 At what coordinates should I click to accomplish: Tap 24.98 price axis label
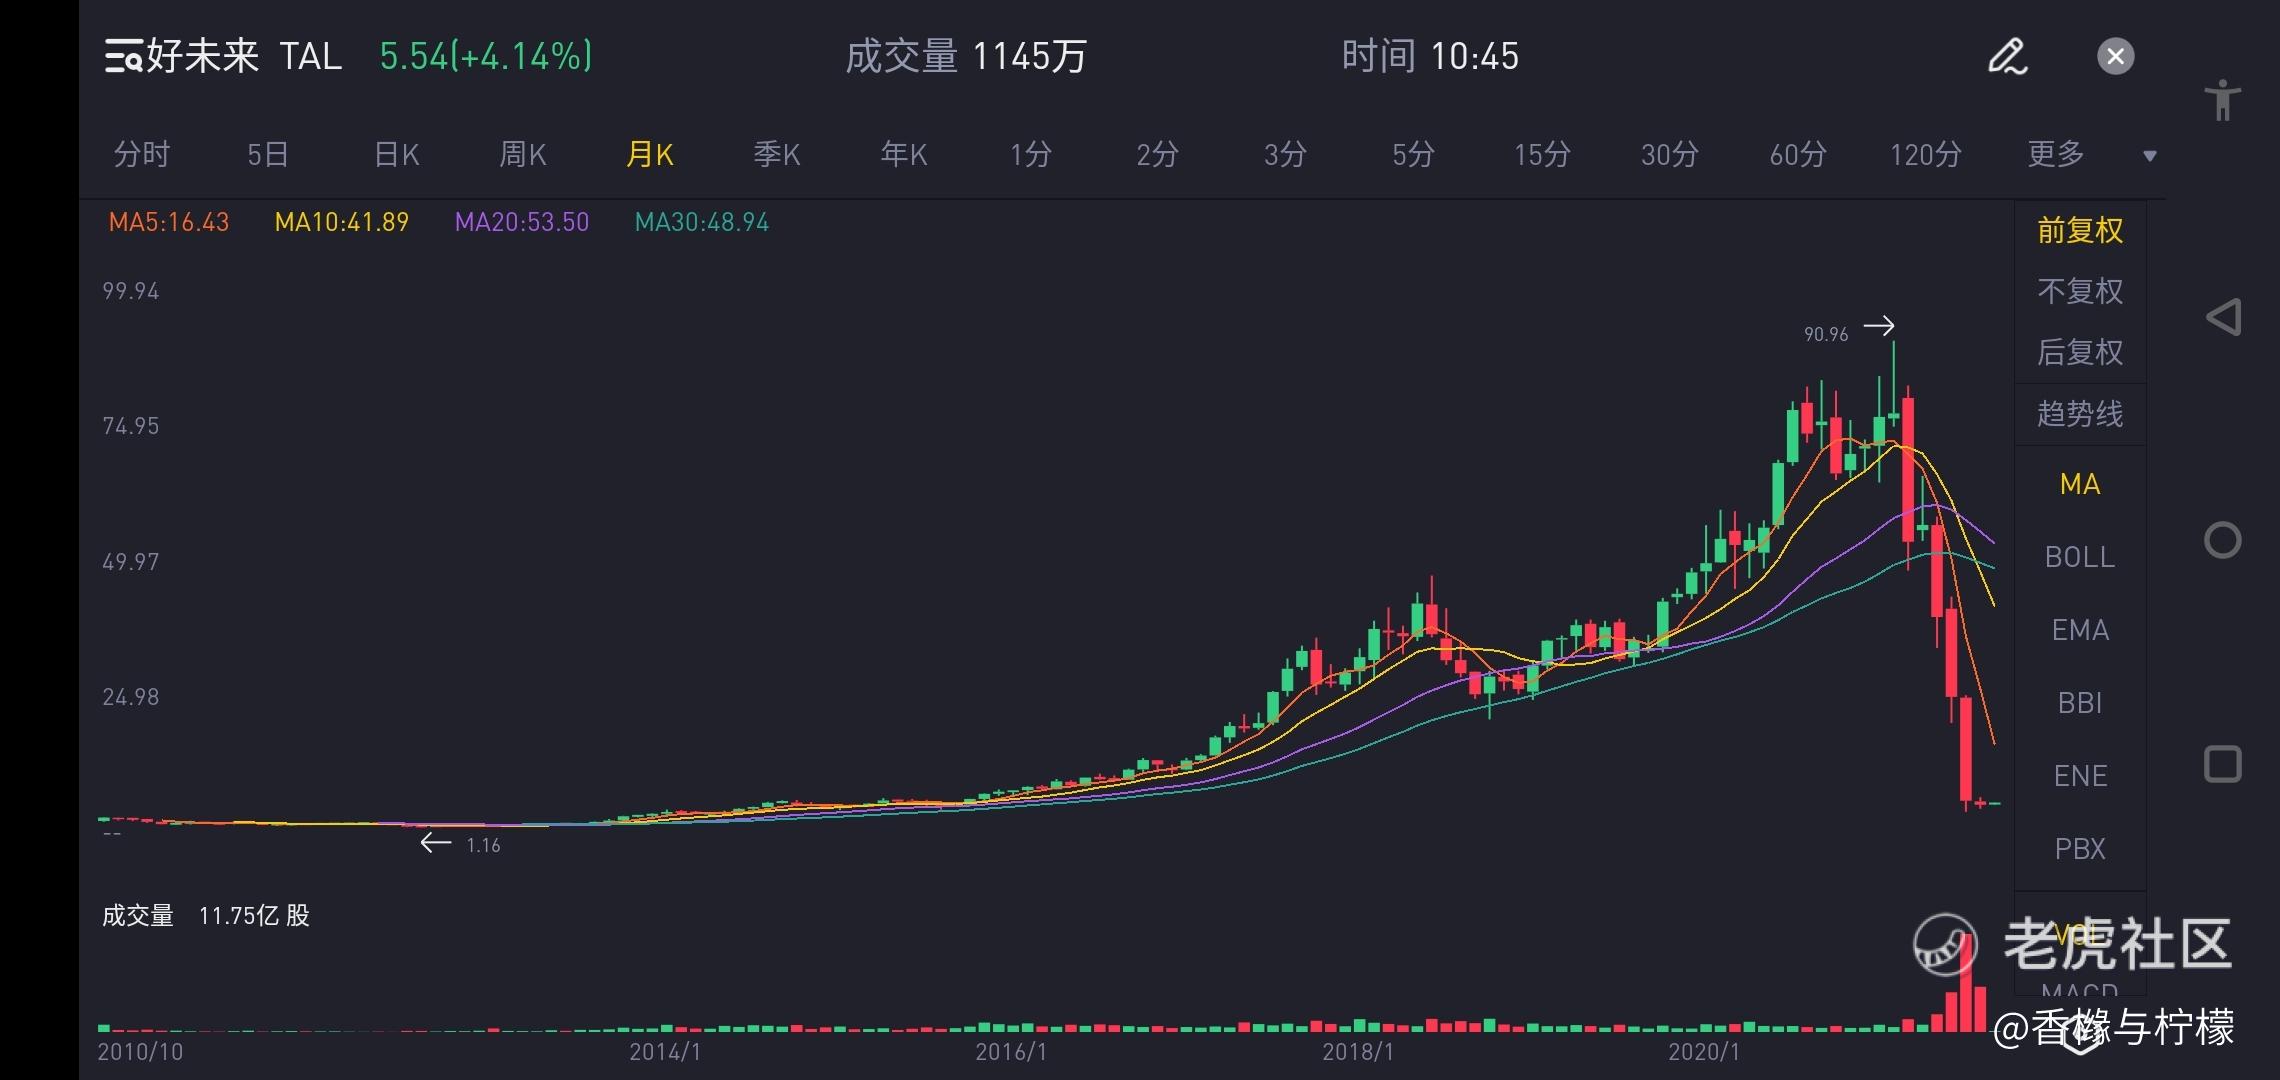pyautogui.click(x=131, y=697)
